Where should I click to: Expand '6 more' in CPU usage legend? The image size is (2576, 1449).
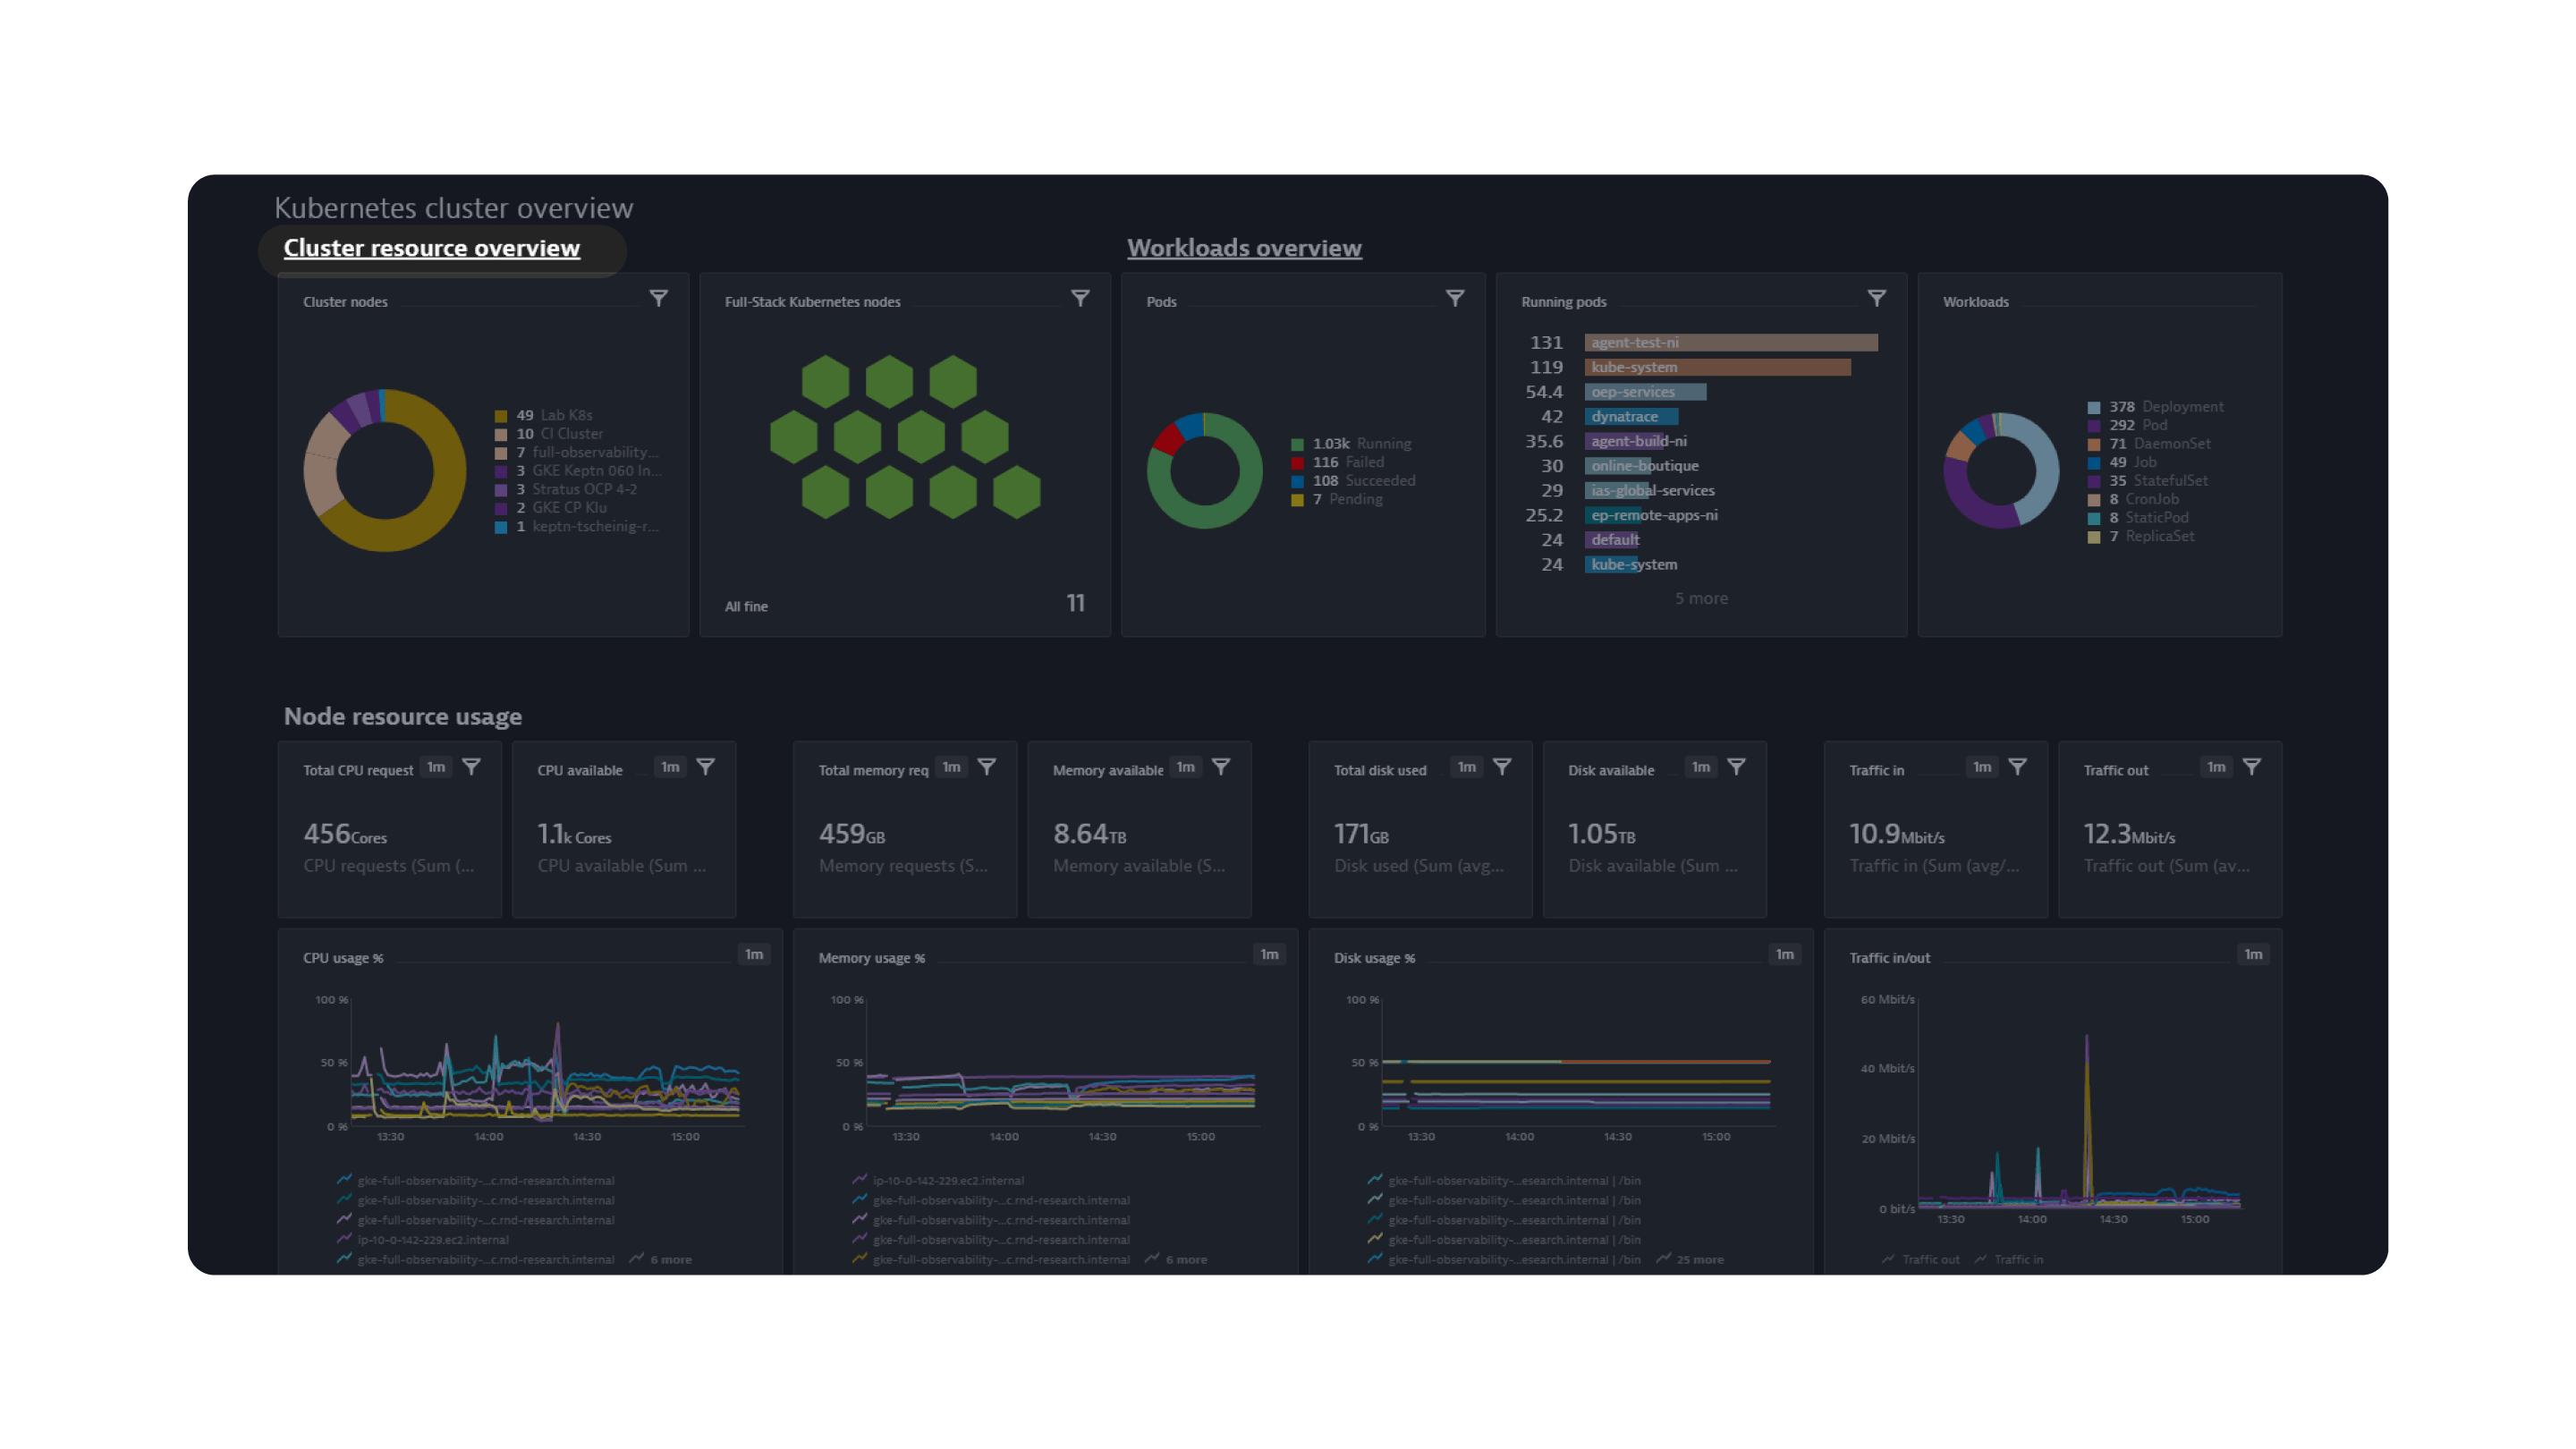click(670, 1259)
